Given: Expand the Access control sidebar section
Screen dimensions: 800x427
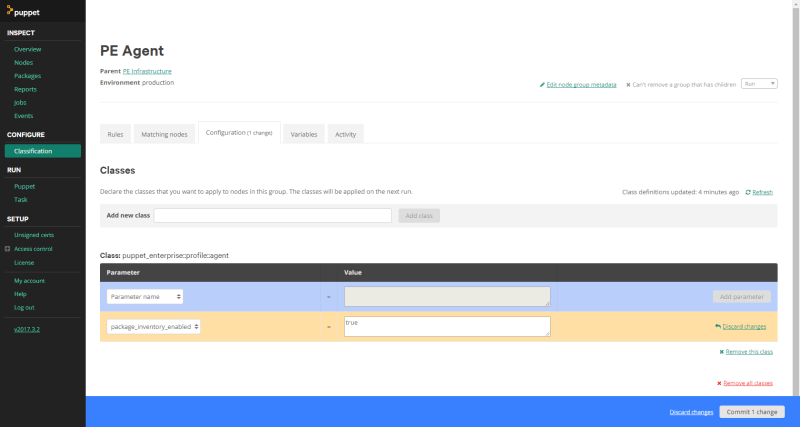Looking at the screenshot, I should click(x=7, y=248).
